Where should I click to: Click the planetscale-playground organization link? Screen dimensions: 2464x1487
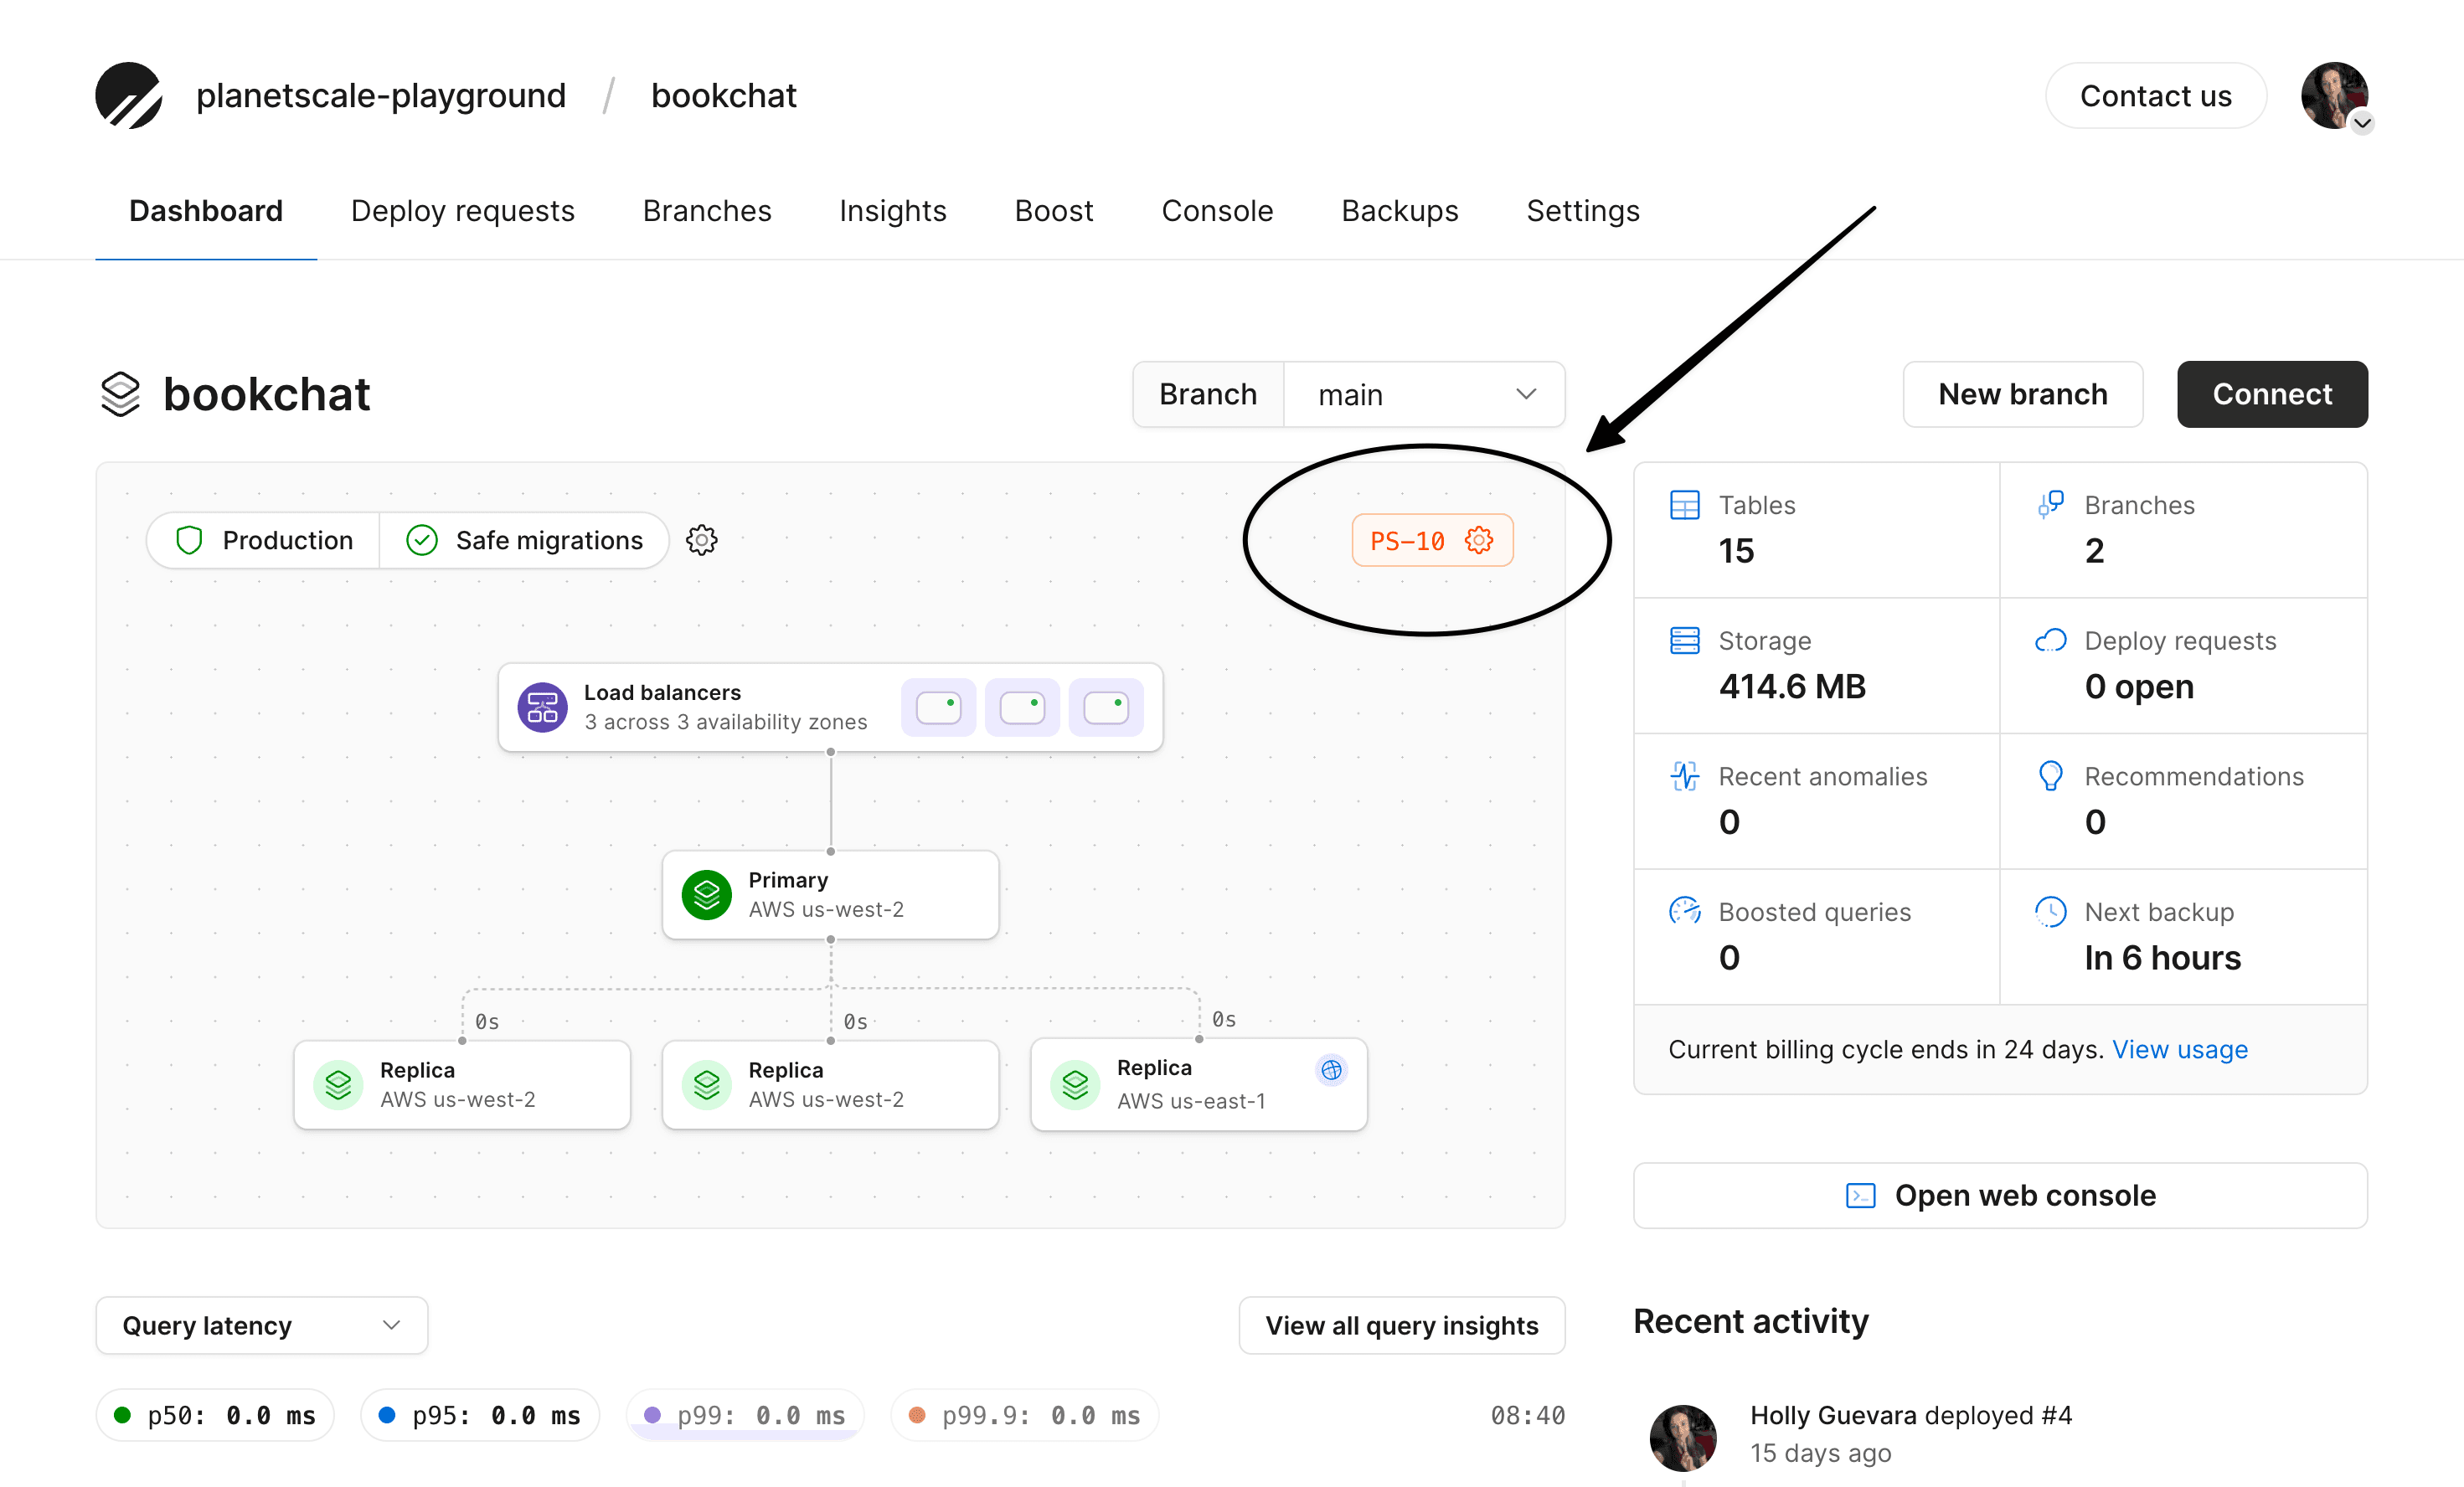pyautogui.click(x=381, y=96)
